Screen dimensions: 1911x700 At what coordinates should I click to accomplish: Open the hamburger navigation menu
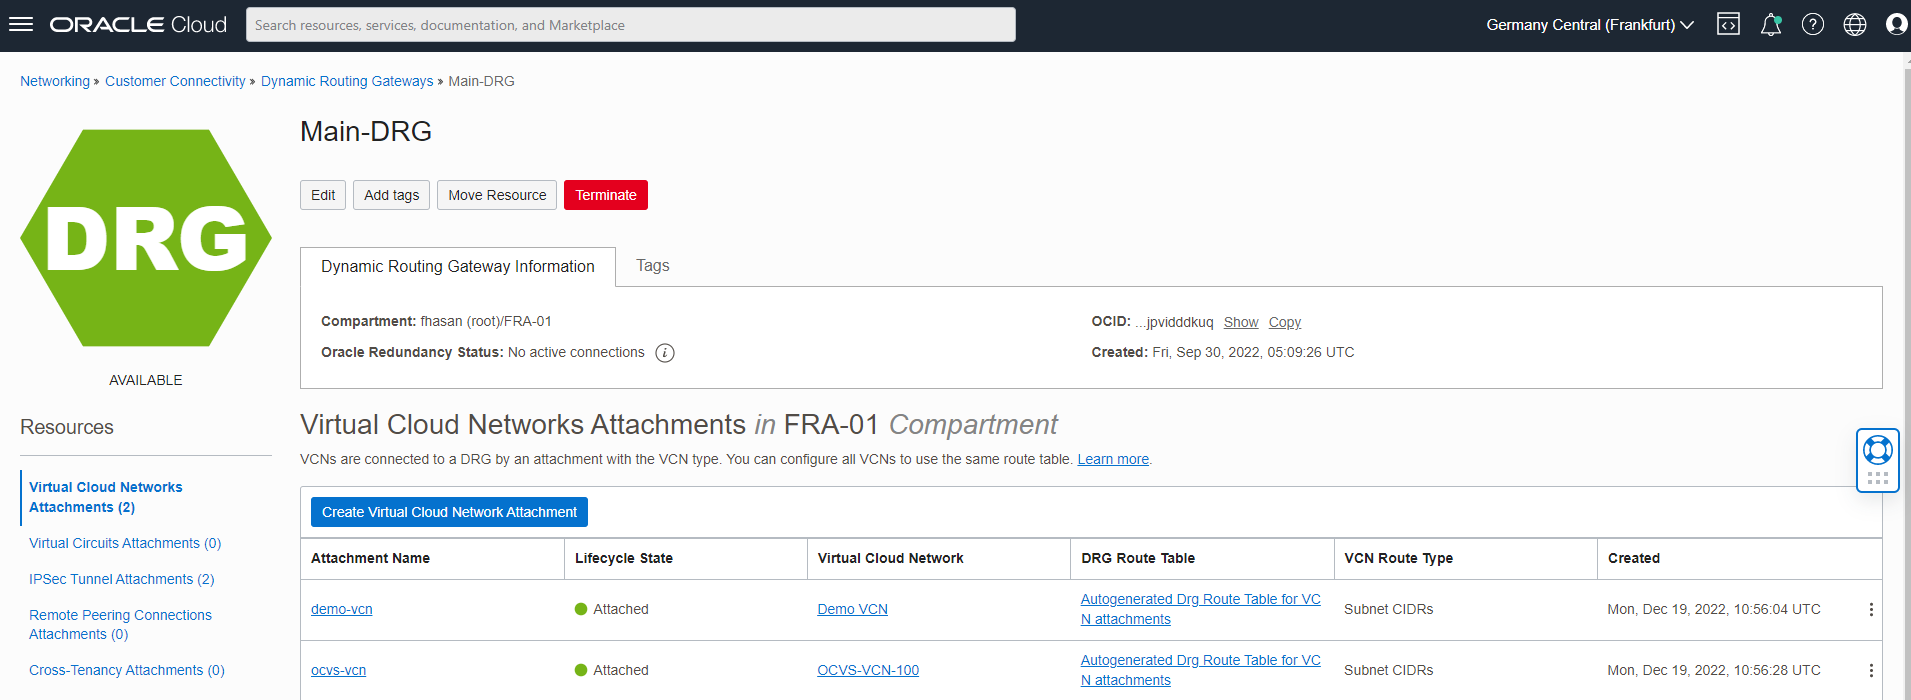(x=21, y=25)
